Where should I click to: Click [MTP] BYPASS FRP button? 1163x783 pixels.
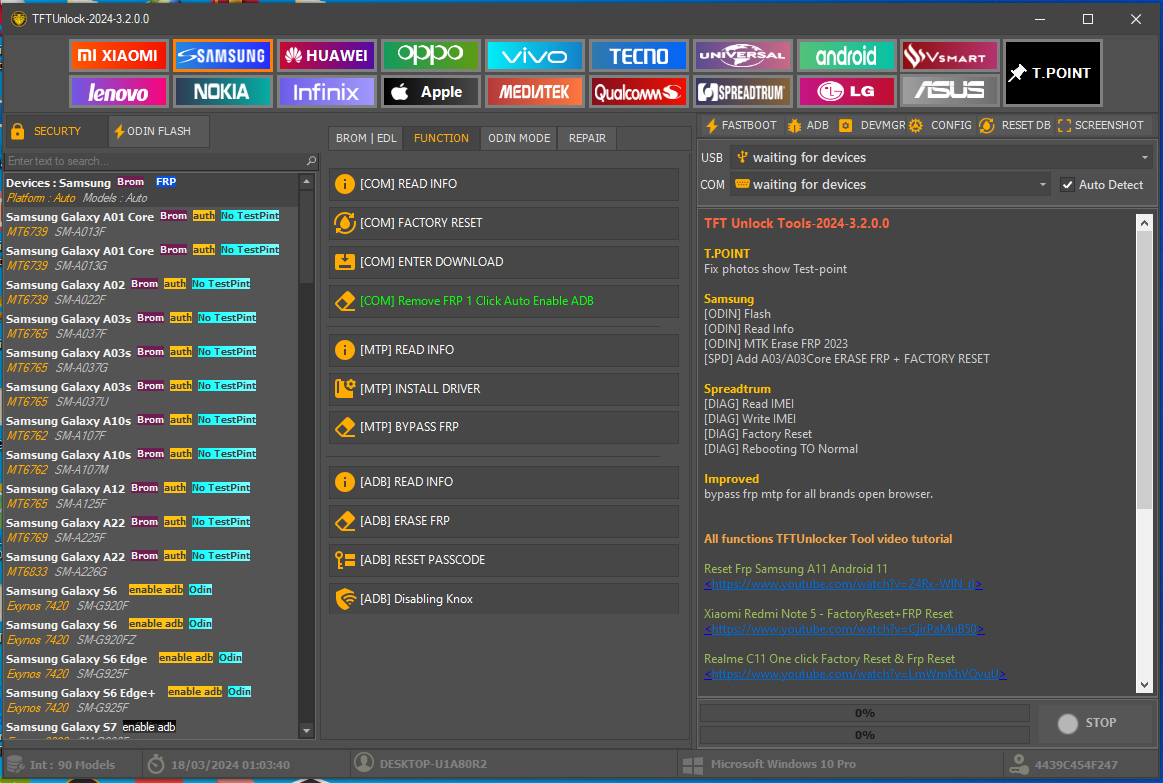pyautogui.click(x=504, y=427)
